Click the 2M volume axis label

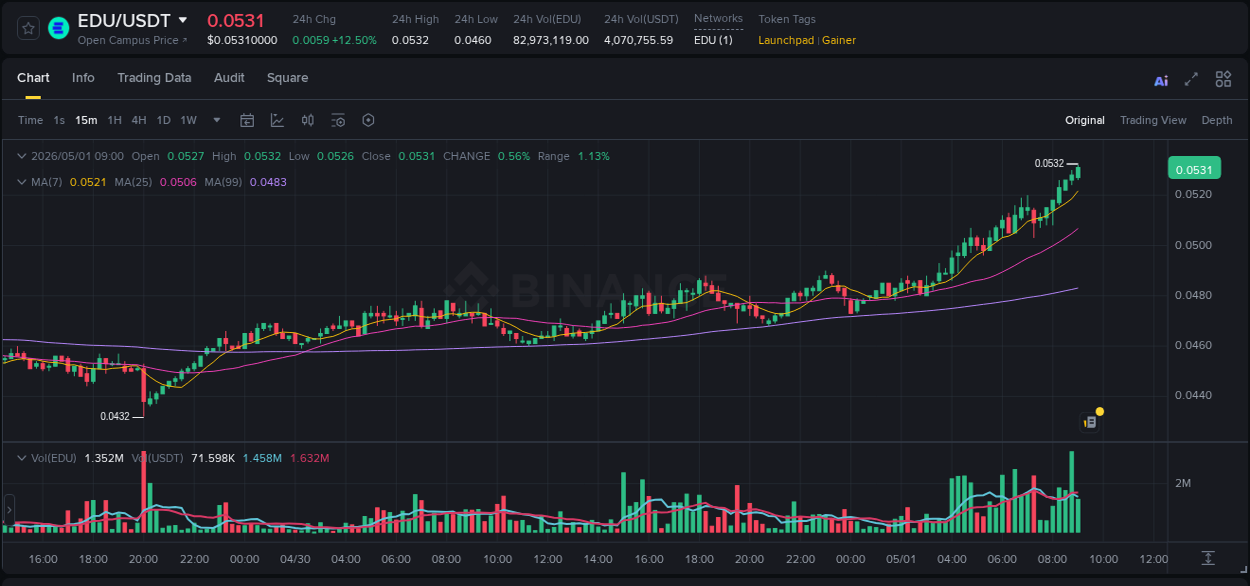point(1183,483)
